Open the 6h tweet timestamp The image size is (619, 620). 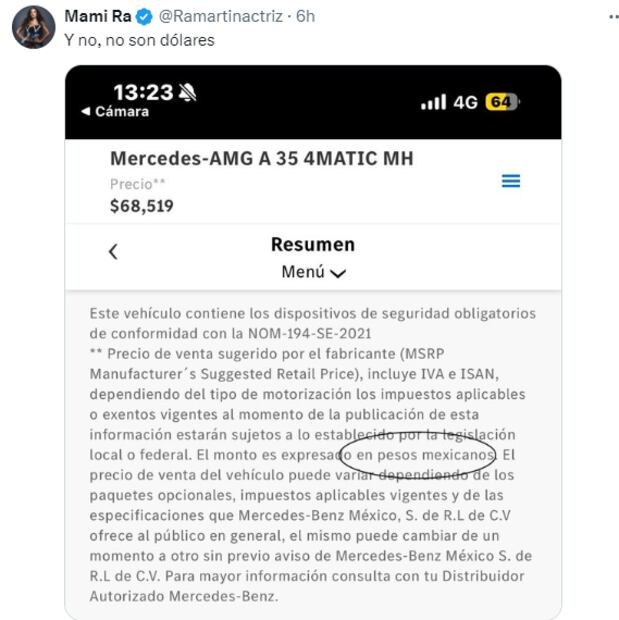[x=306, y=17]
